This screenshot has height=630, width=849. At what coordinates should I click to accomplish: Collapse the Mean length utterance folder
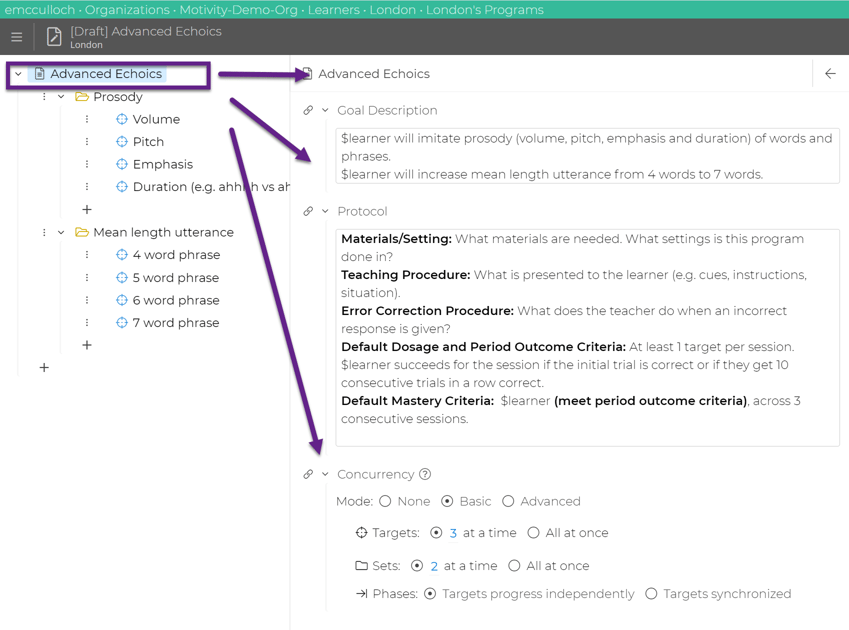(60, 232)
